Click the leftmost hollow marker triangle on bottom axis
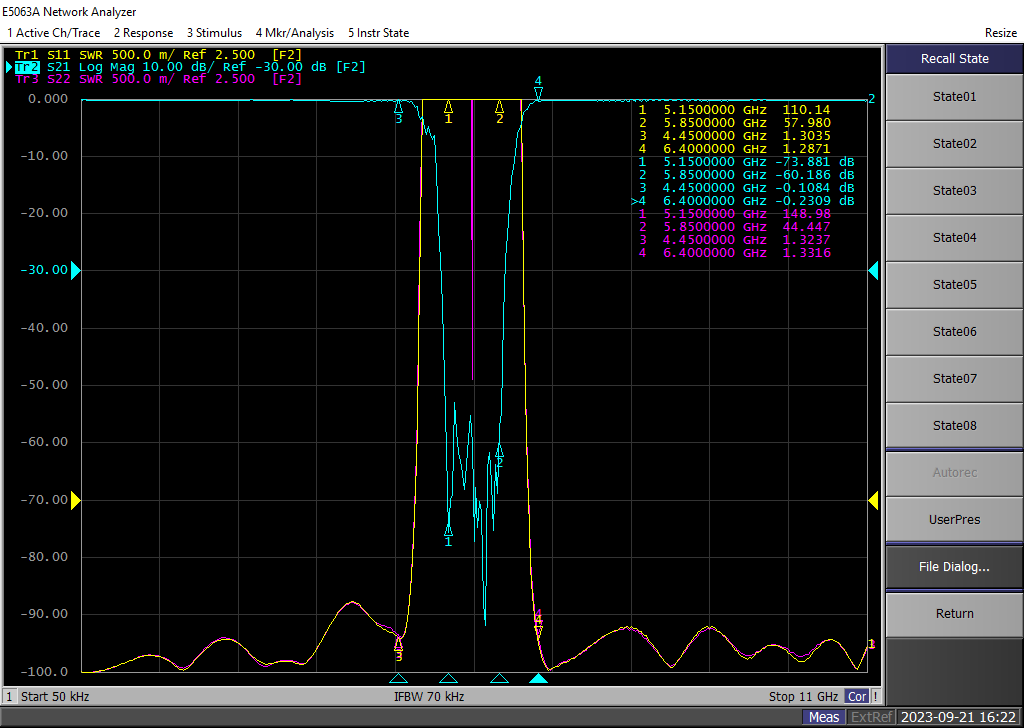1024x728 pixels. pos(398,679)
